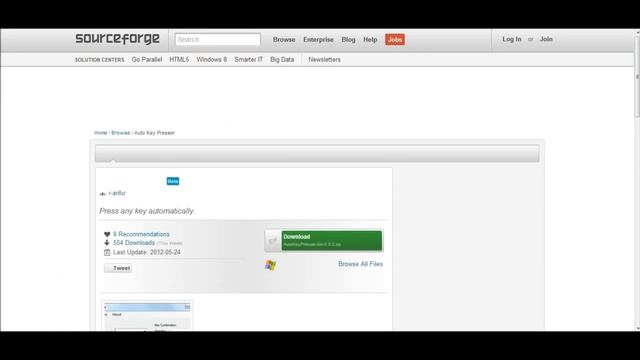The image size is (640, 360).
Task: Click the Last Update 2012-05-24 text
Action: pyautogui.click(x=147, y=252)
